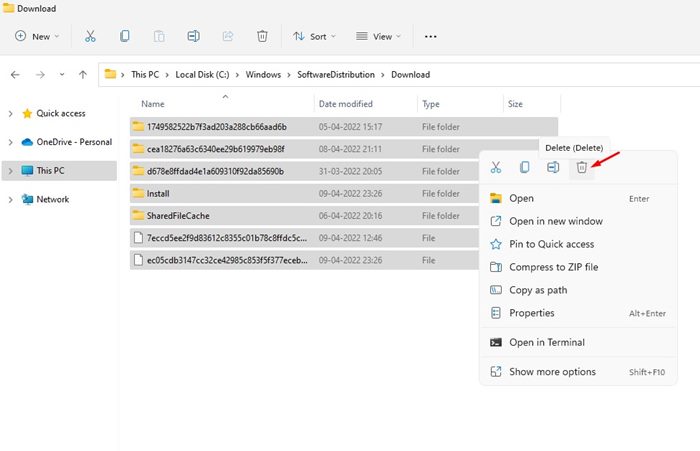
Task: Expand the Network tree node
Action: point(11,199)
